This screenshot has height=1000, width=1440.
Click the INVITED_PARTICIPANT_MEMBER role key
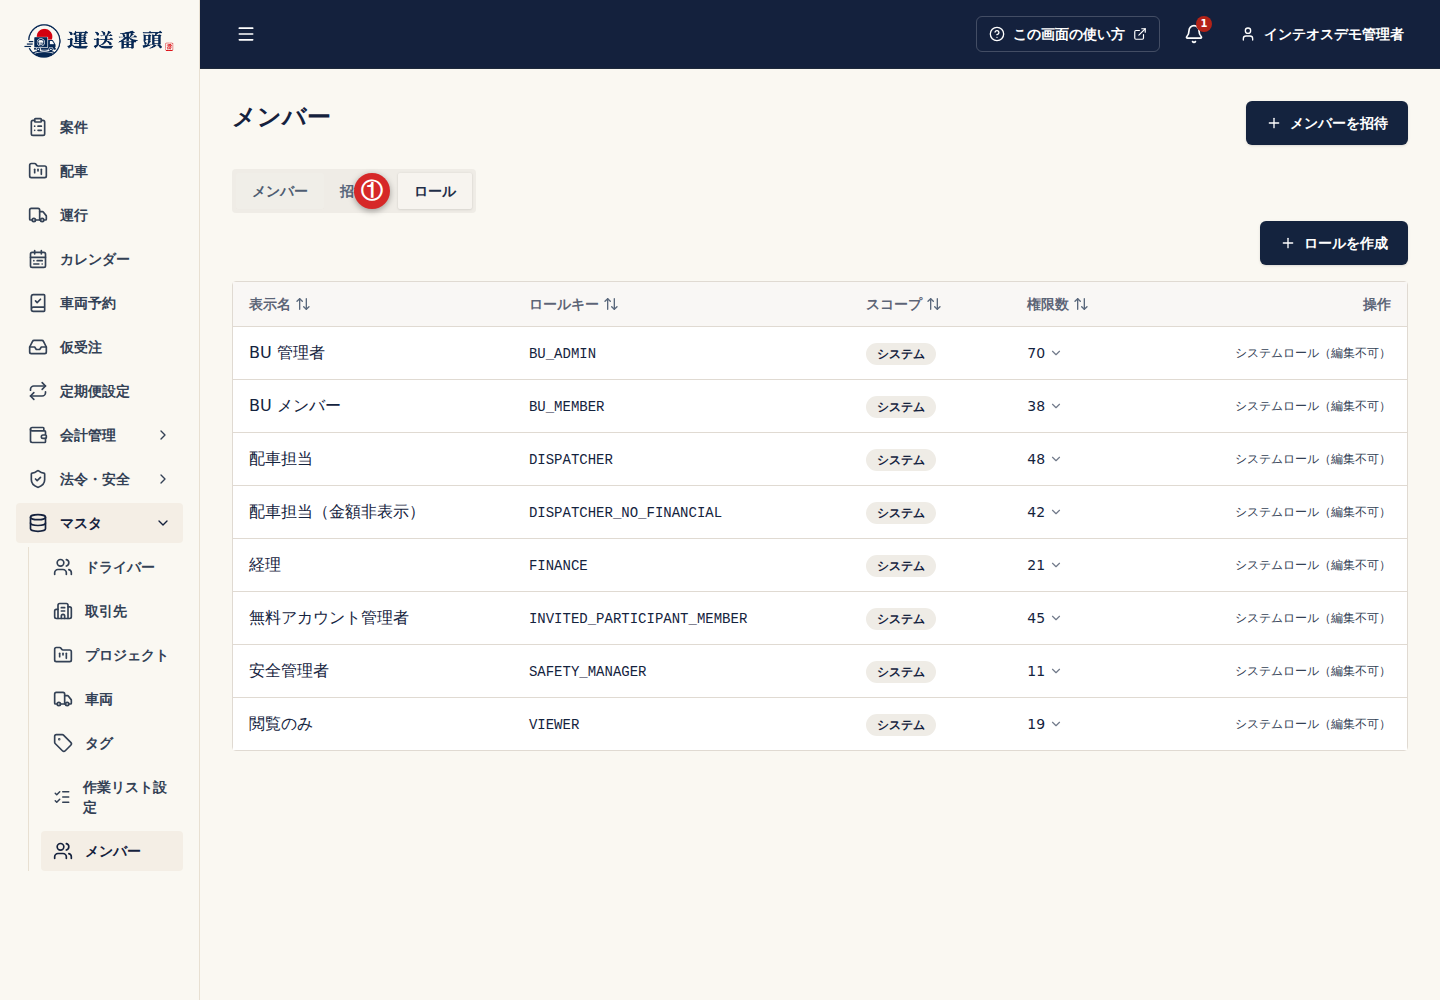point(638,618)
